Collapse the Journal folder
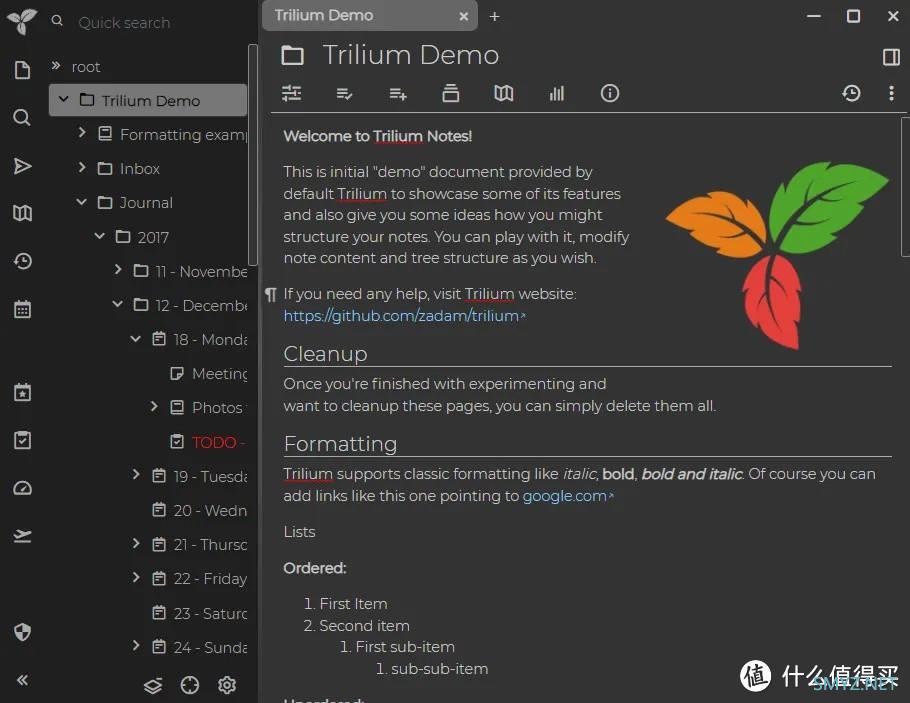This screenshot has width=910, height=703. 82,202
